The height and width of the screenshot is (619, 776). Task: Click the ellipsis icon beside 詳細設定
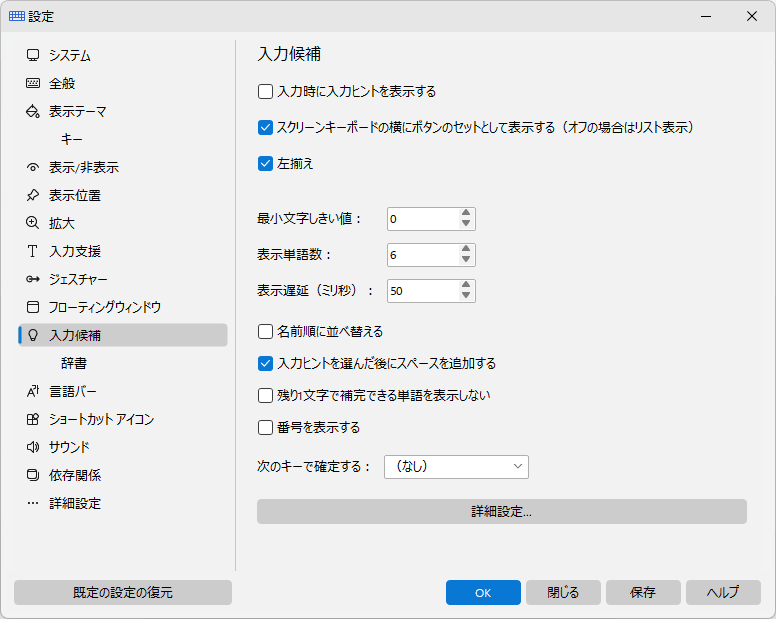[33, 503]
